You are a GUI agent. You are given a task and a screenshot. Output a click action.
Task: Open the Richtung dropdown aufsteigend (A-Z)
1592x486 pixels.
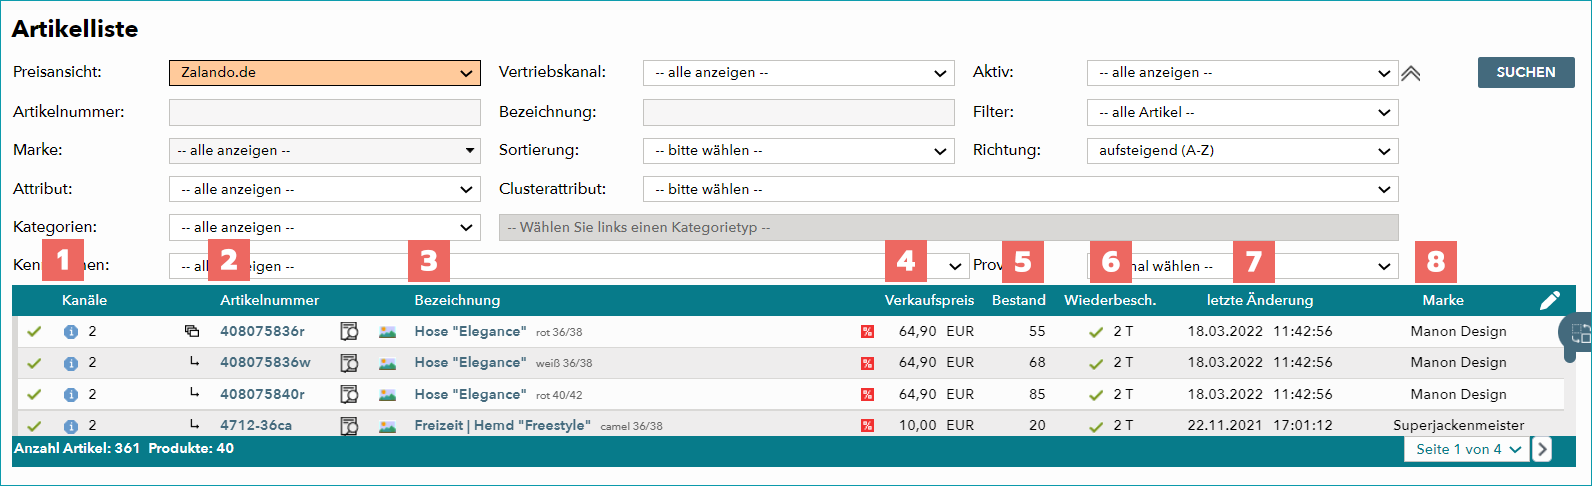1243,151
